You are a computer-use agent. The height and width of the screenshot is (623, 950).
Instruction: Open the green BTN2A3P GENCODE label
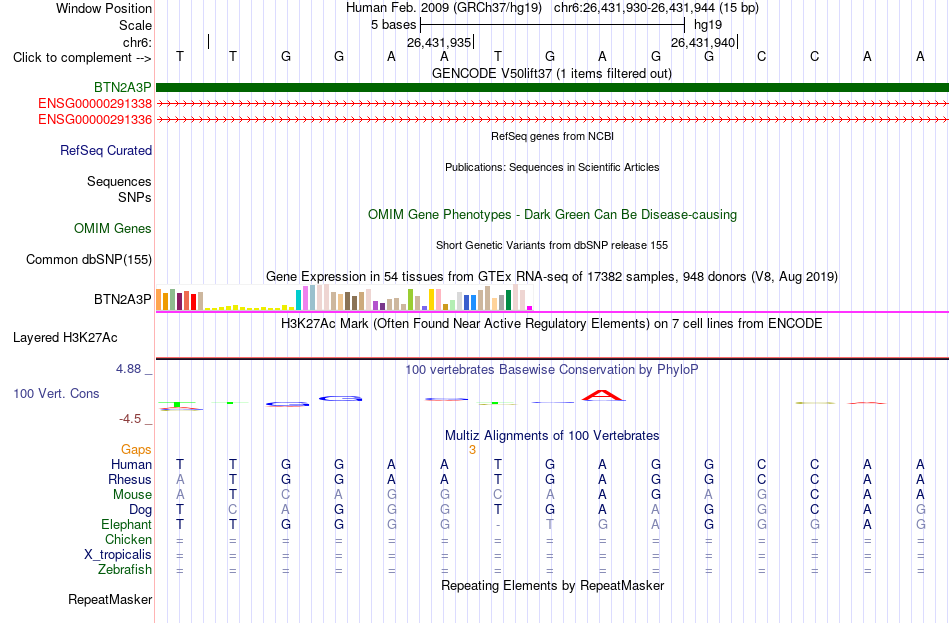(x=122, y=88)
